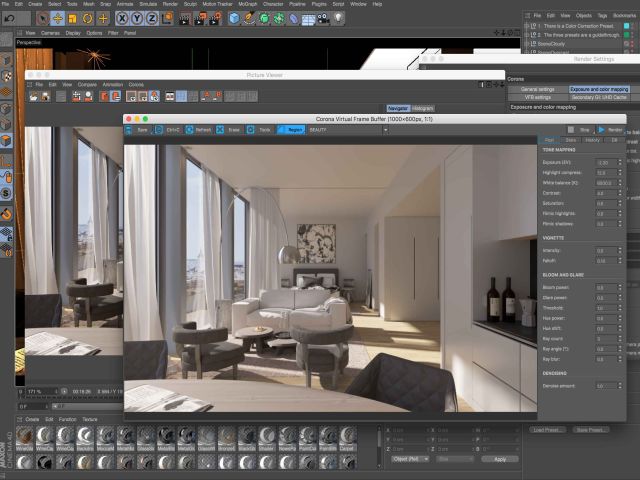Click Apply in coordinates panel
The width and height of the screenshot is (640, 480).
pos(500,459)
